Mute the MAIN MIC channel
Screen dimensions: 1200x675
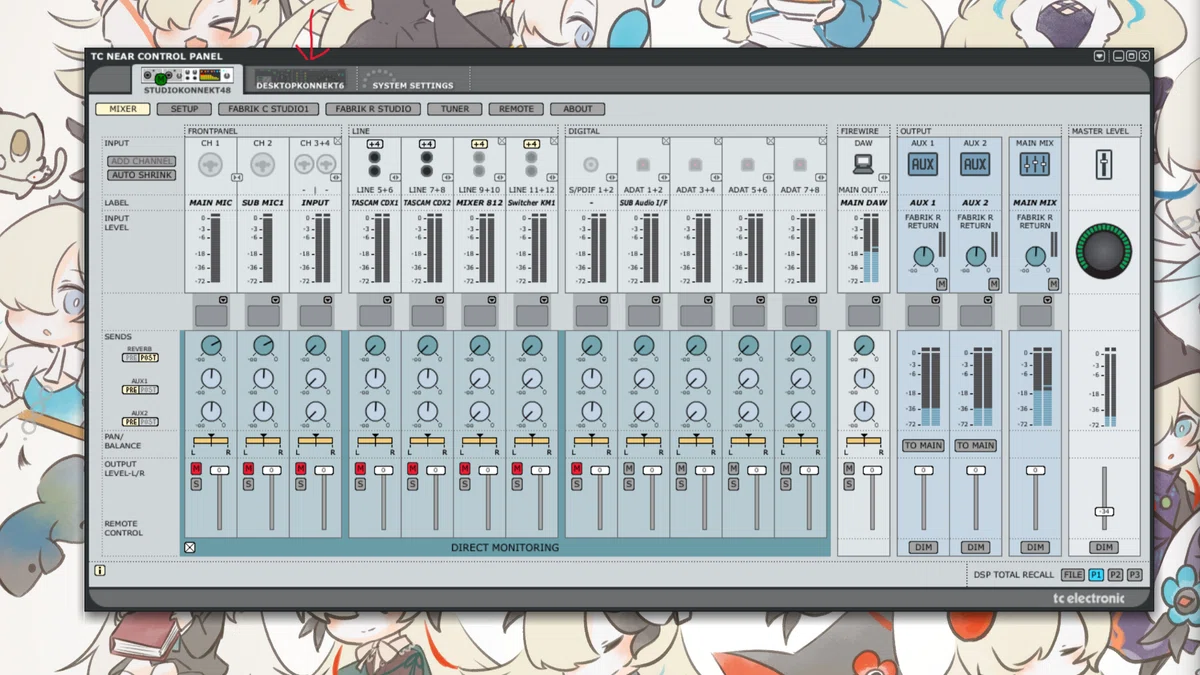click(x=196, y=469)
